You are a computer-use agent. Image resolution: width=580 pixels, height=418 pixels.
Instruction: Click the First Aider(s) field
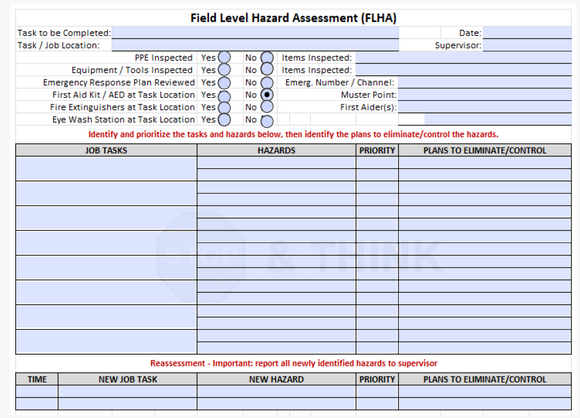tap(485, 107)
